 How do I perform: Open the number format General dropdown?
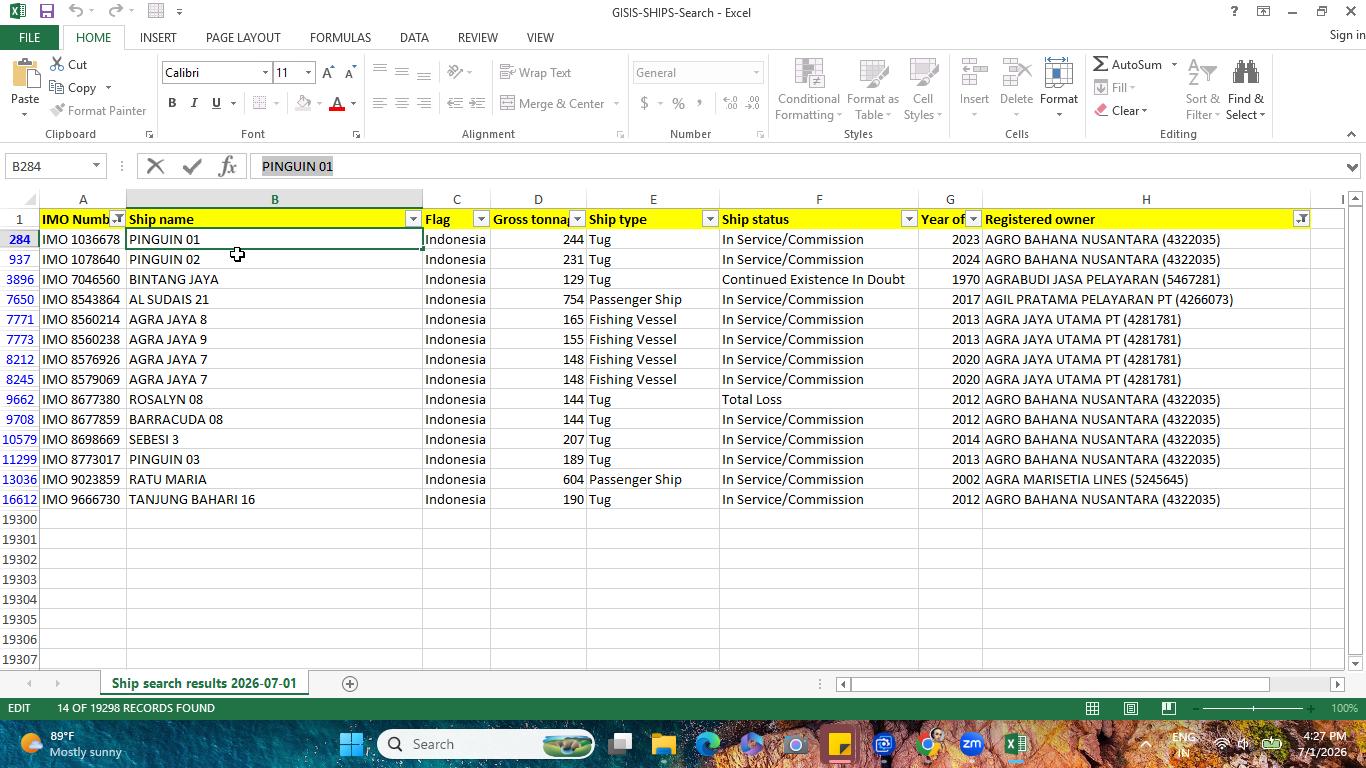coord(756,73)
